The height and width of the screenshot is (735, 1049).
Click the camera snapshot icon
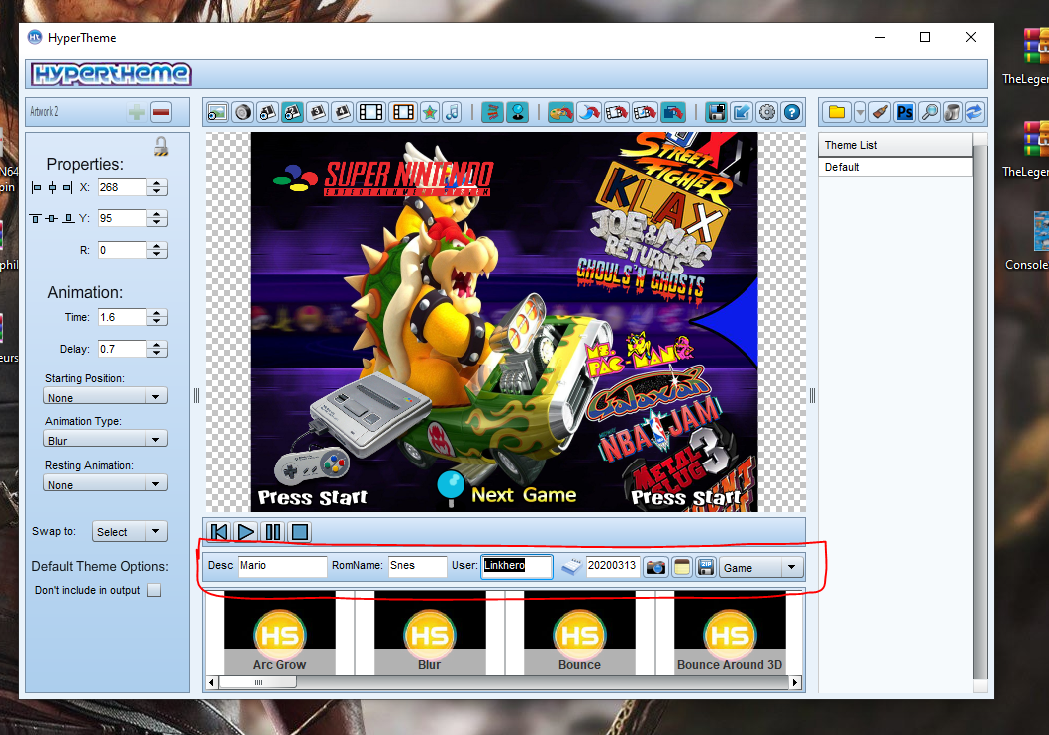pyautogui.click(x=656, y=568)
